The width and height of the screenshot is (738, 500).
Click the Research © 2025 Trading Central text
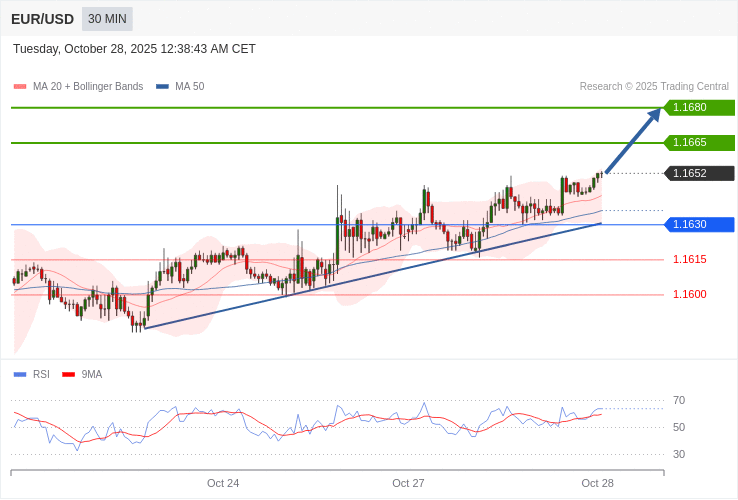[x=654, y=87]
